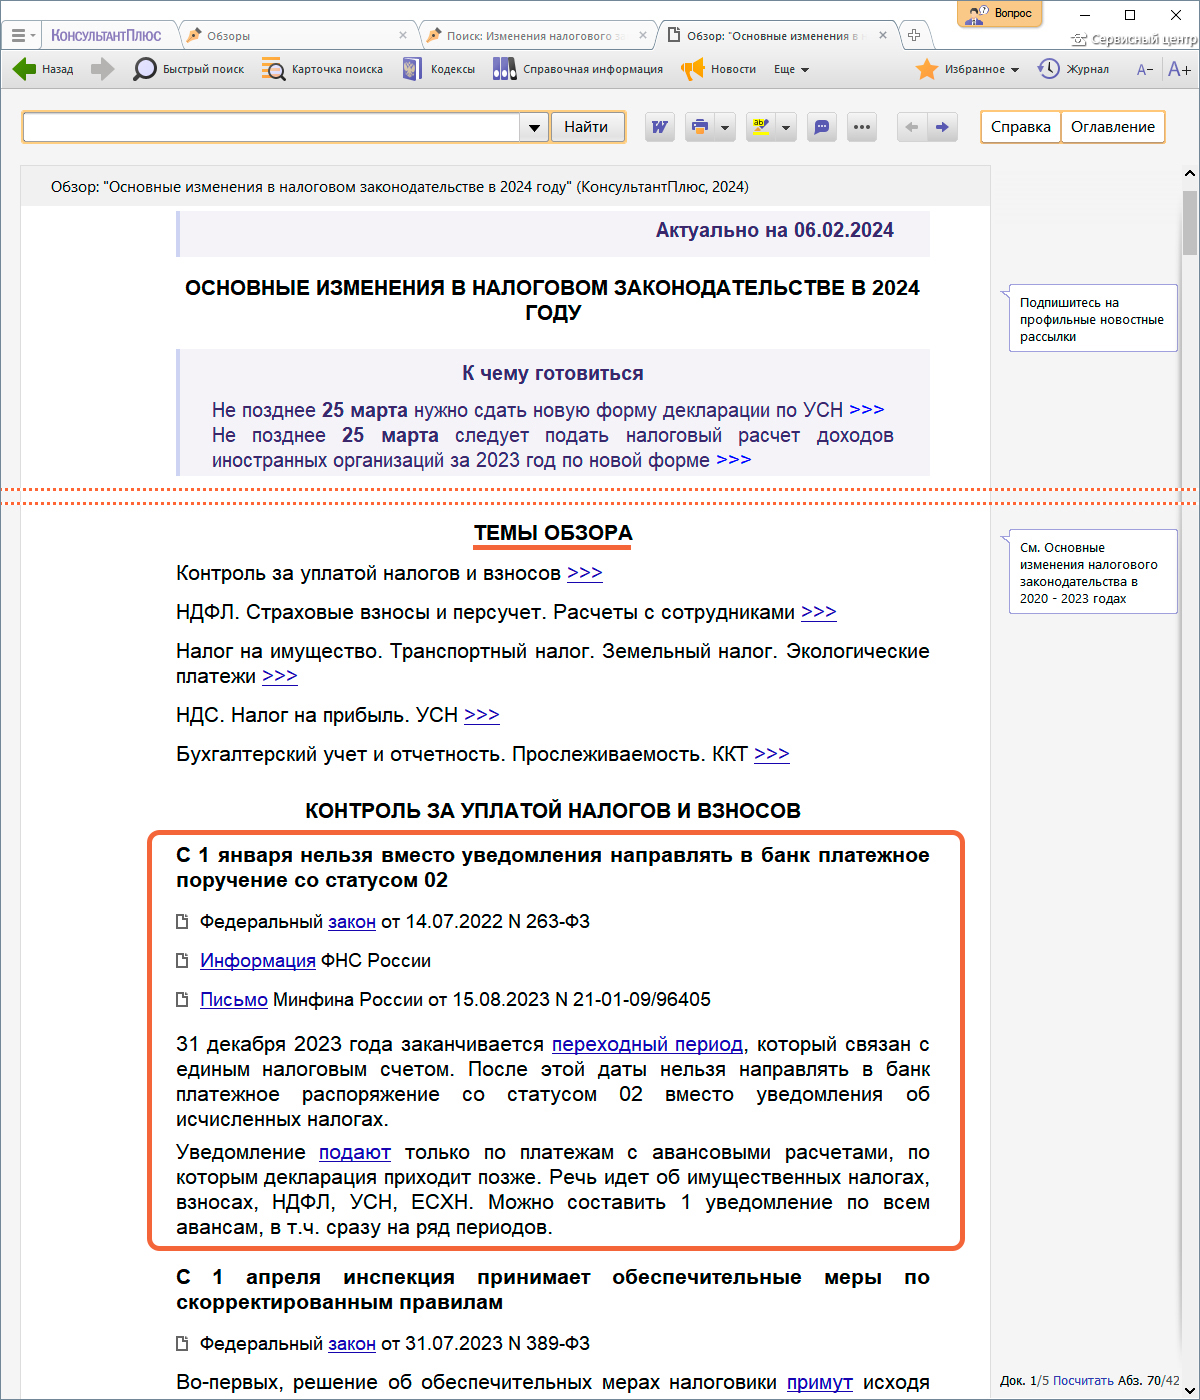Open Быстрый поиск magnifier

[189, 69]
